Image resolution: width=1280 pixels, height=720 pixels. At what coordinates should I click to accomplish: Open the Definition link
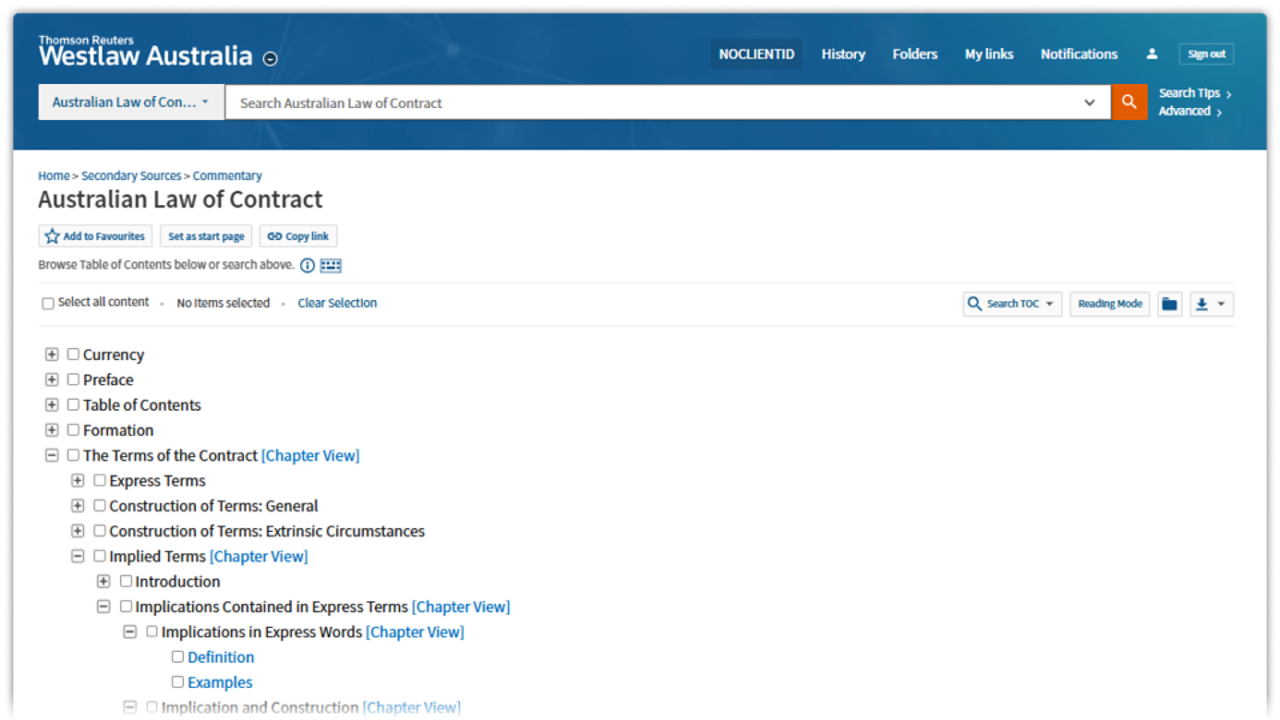coord(220,657)
